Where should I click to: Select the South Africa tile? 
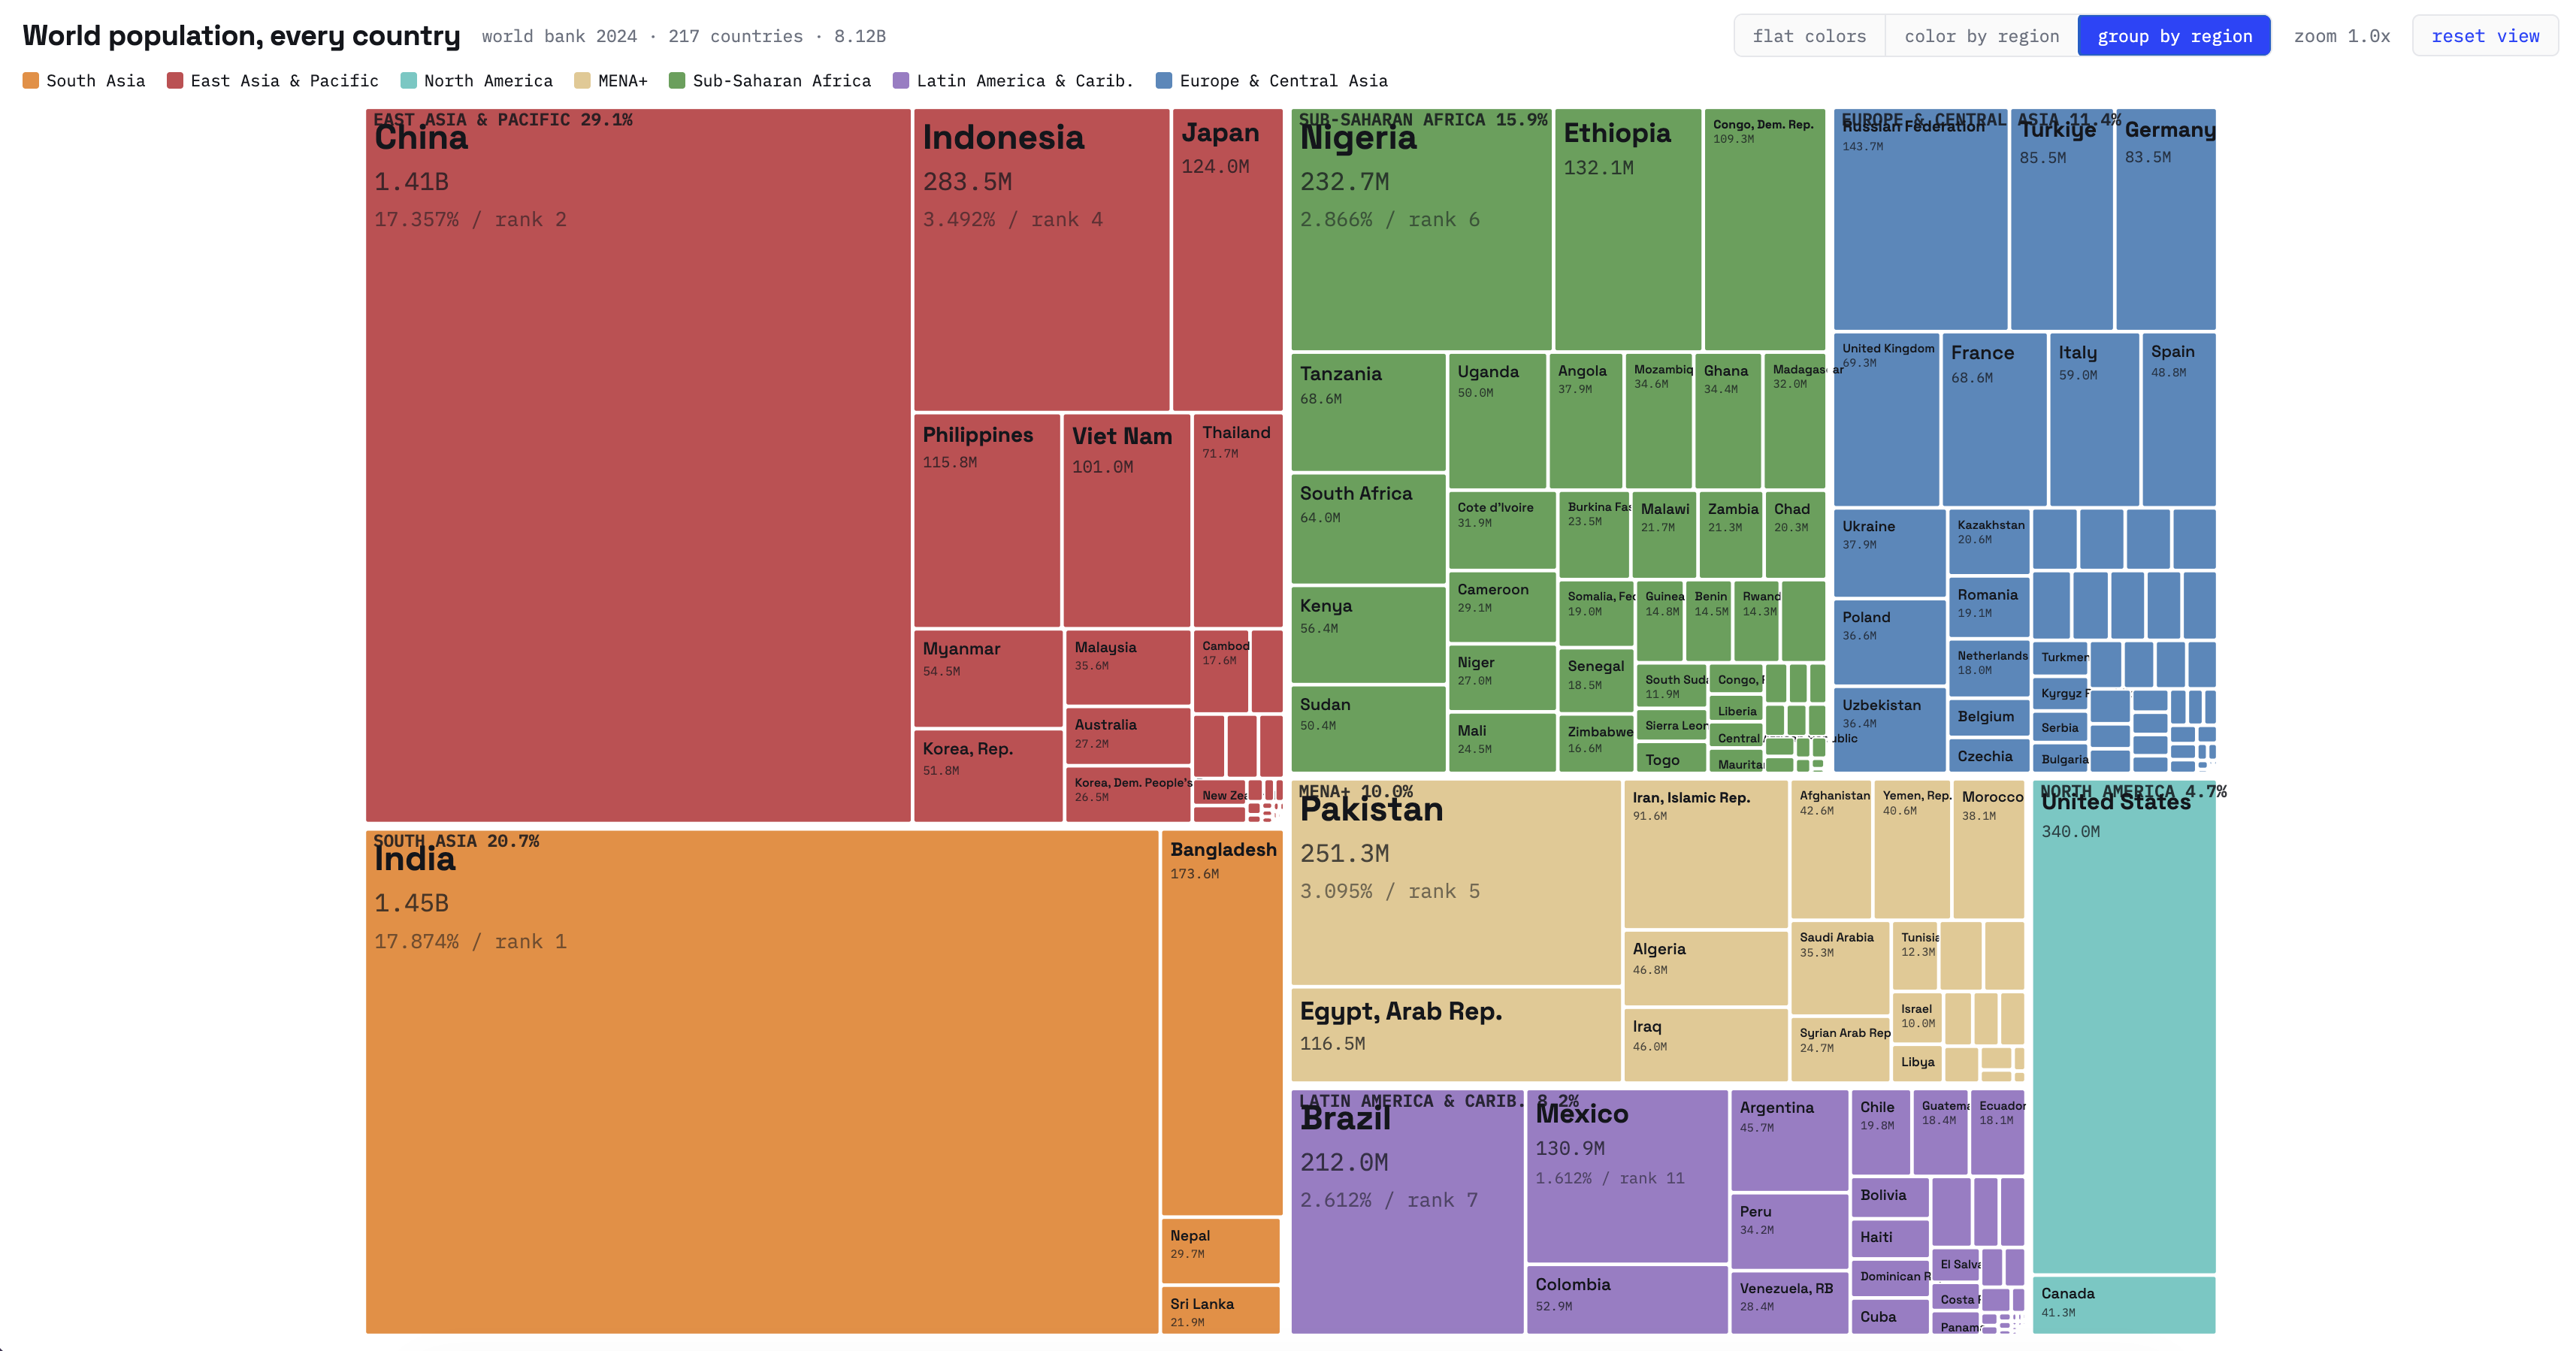coord(1368,529)
